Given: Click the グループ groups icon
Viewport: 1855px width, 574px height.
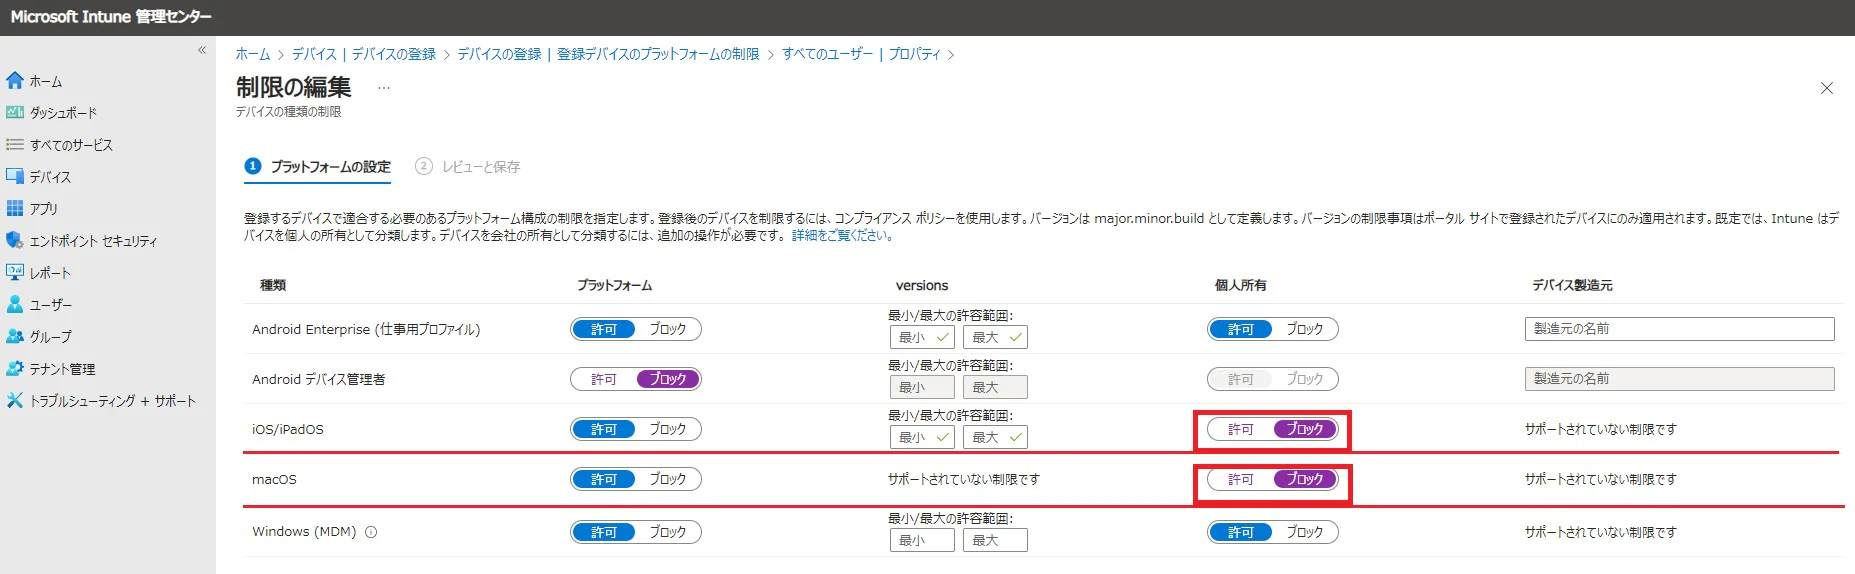Looking at the screenshot, I should click(15, 336).
